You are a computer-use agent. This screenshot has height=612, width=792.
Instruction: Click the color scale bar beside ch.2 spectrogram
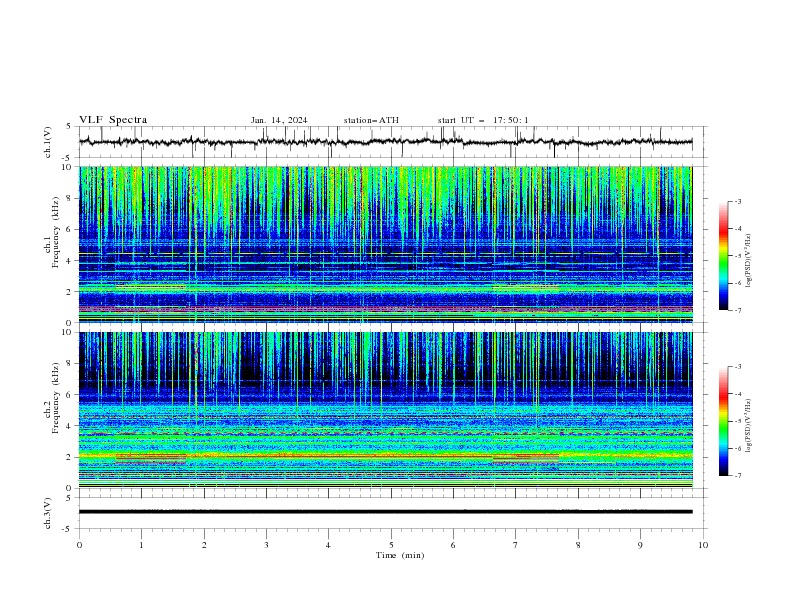click(724, 421)
